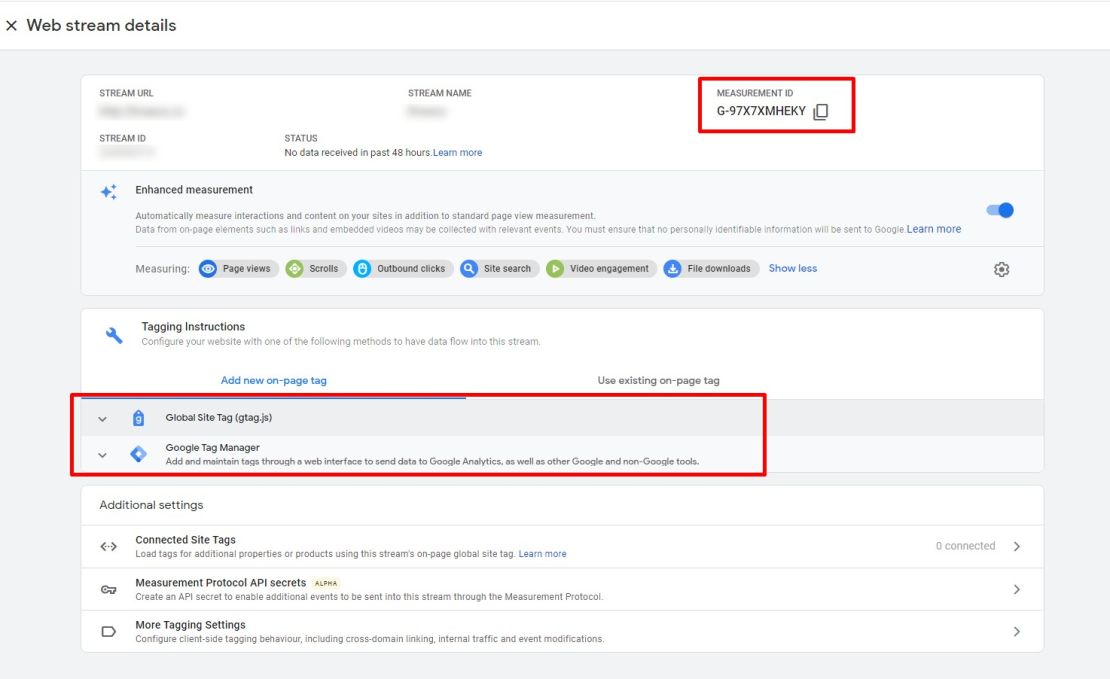Click the Tagging Instructions wrench icon
Screen dimensions: 1110x679
pyautogui.click(x=114, y=335)
